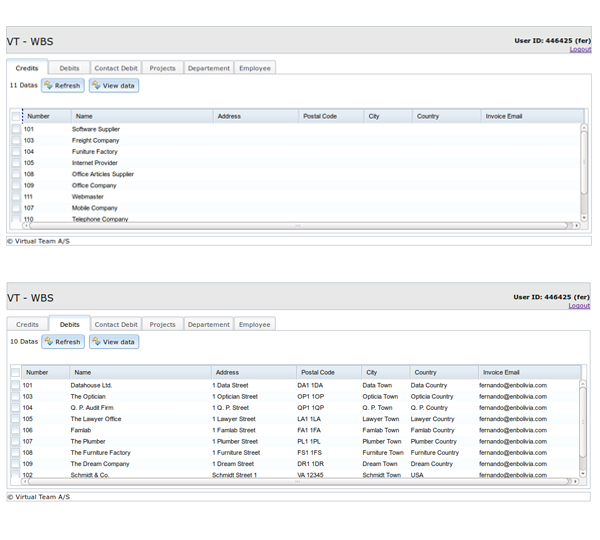600x540 pixels.
Task: Sort Debits table by Address column
Action: [254, 372]
